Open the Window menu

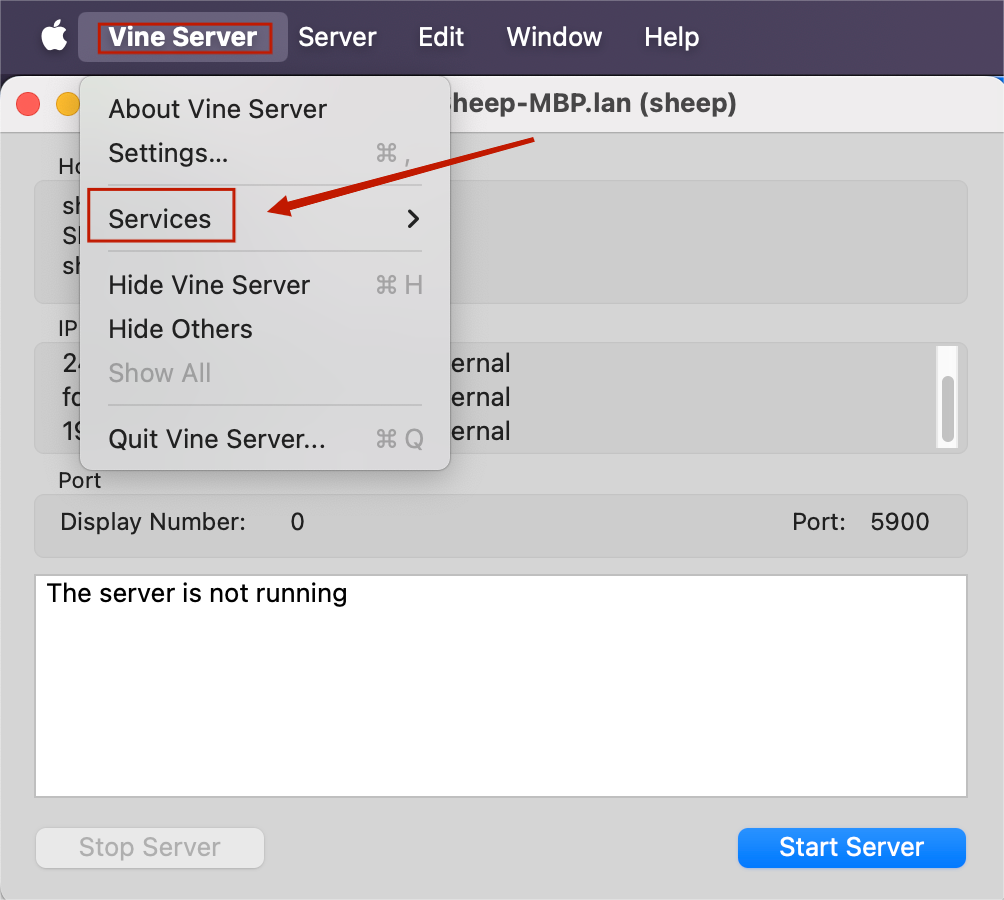554,37
